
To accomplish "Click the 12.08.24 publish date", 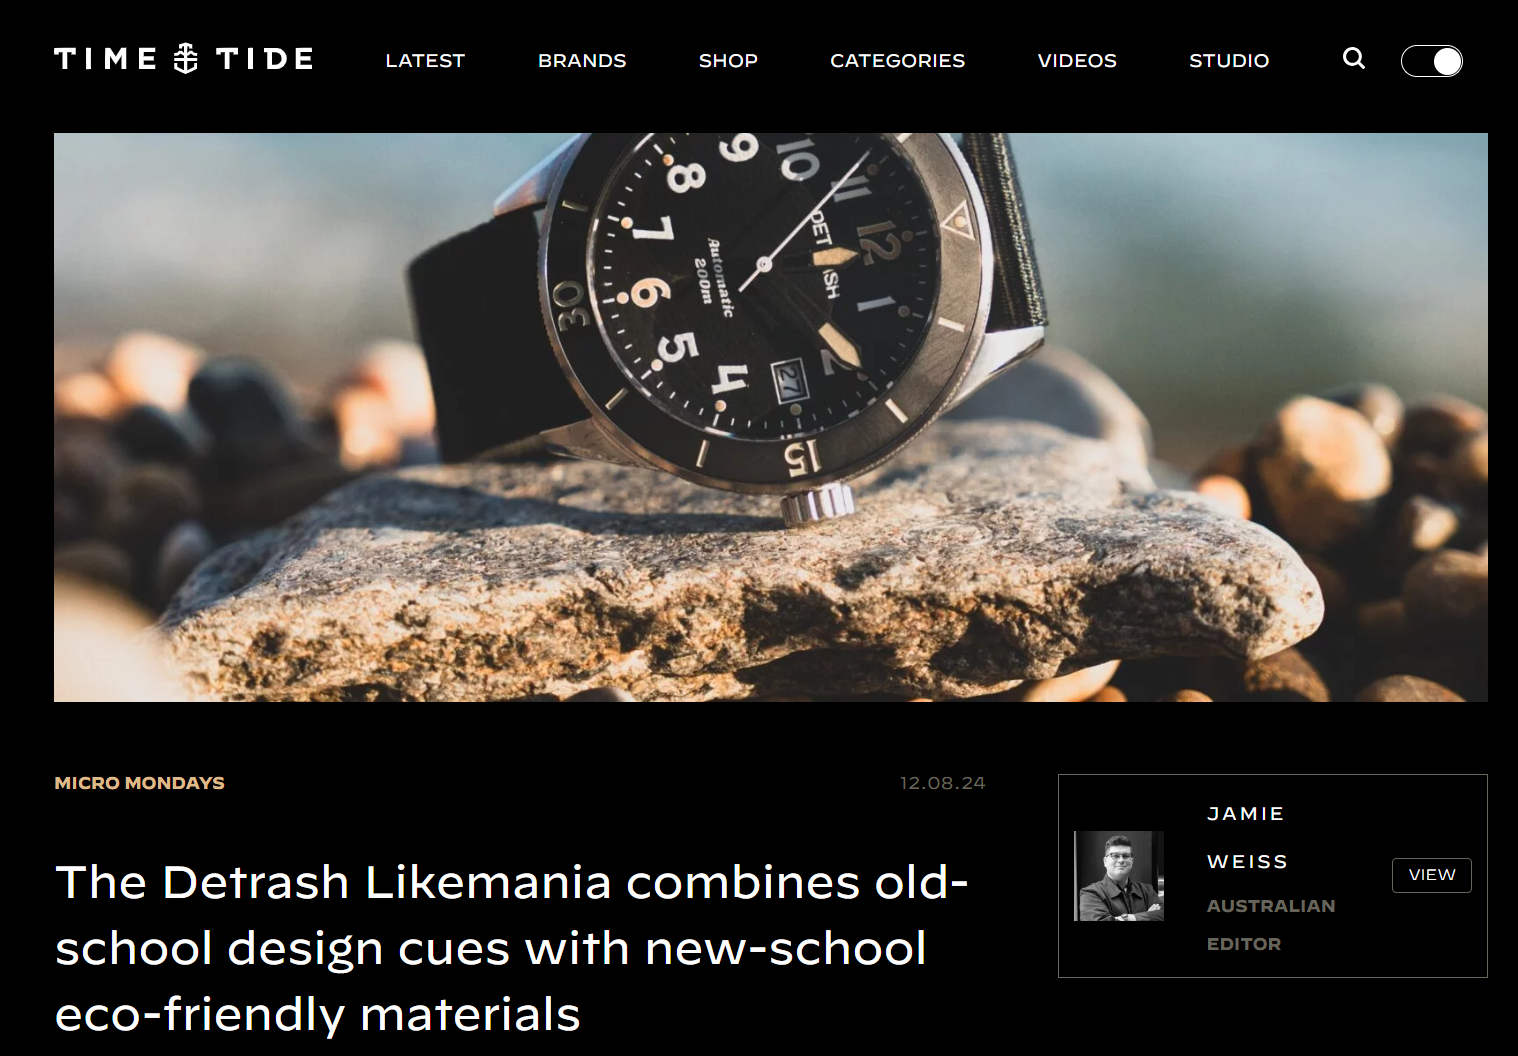I will tap(943, 783).
